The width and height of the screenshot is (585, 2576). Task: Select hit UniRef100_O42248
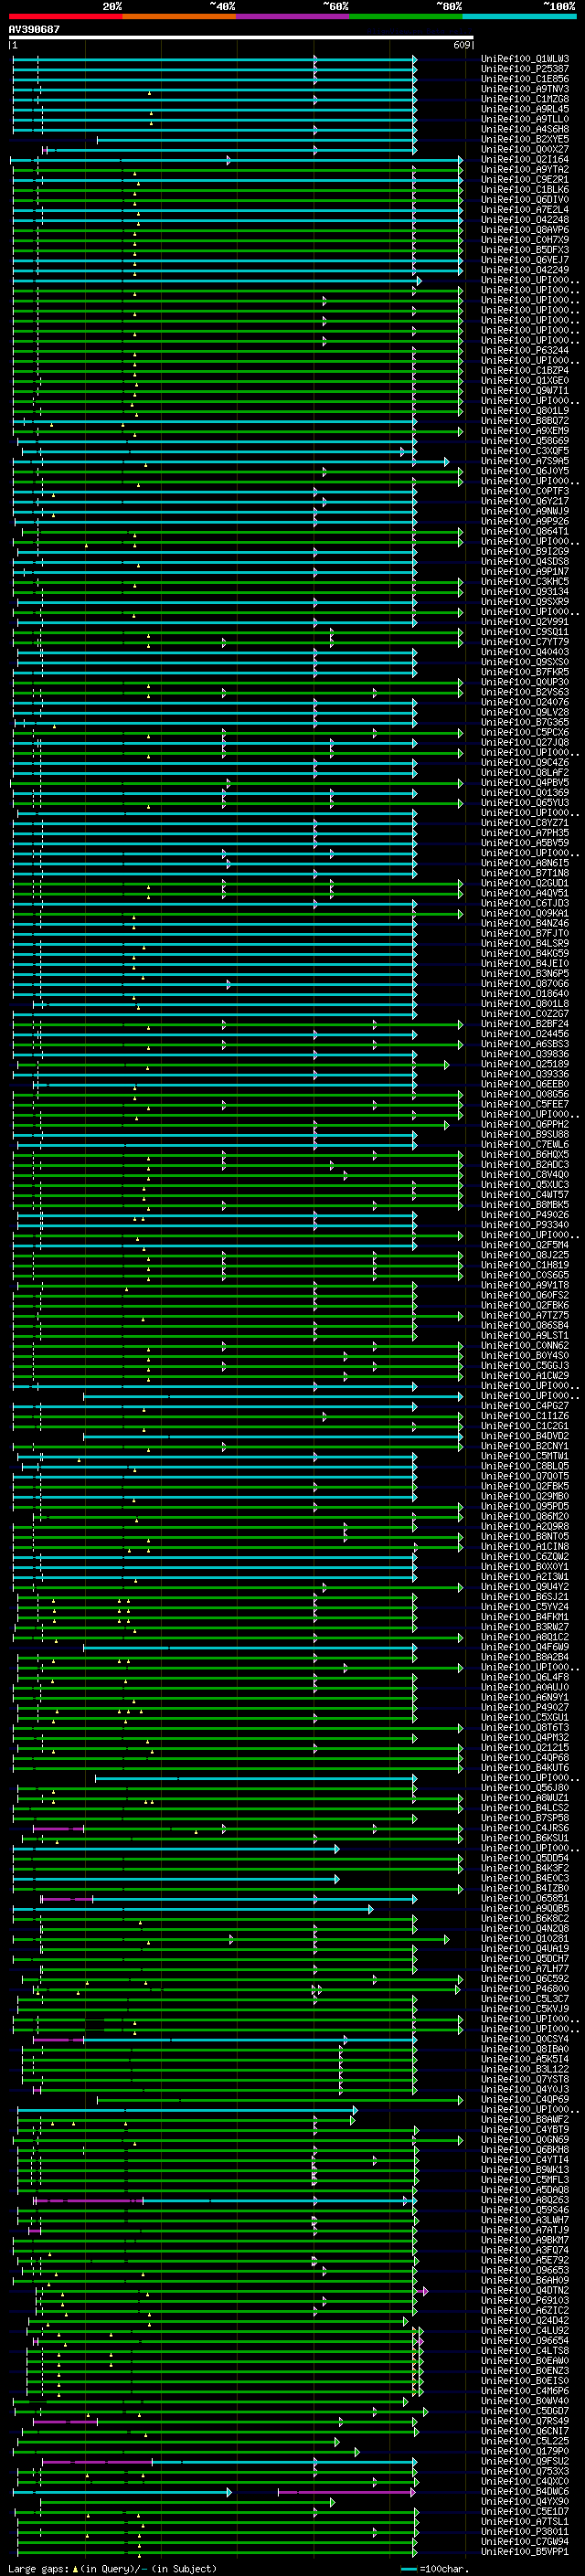pyautogui.click(x=524, y=219)
